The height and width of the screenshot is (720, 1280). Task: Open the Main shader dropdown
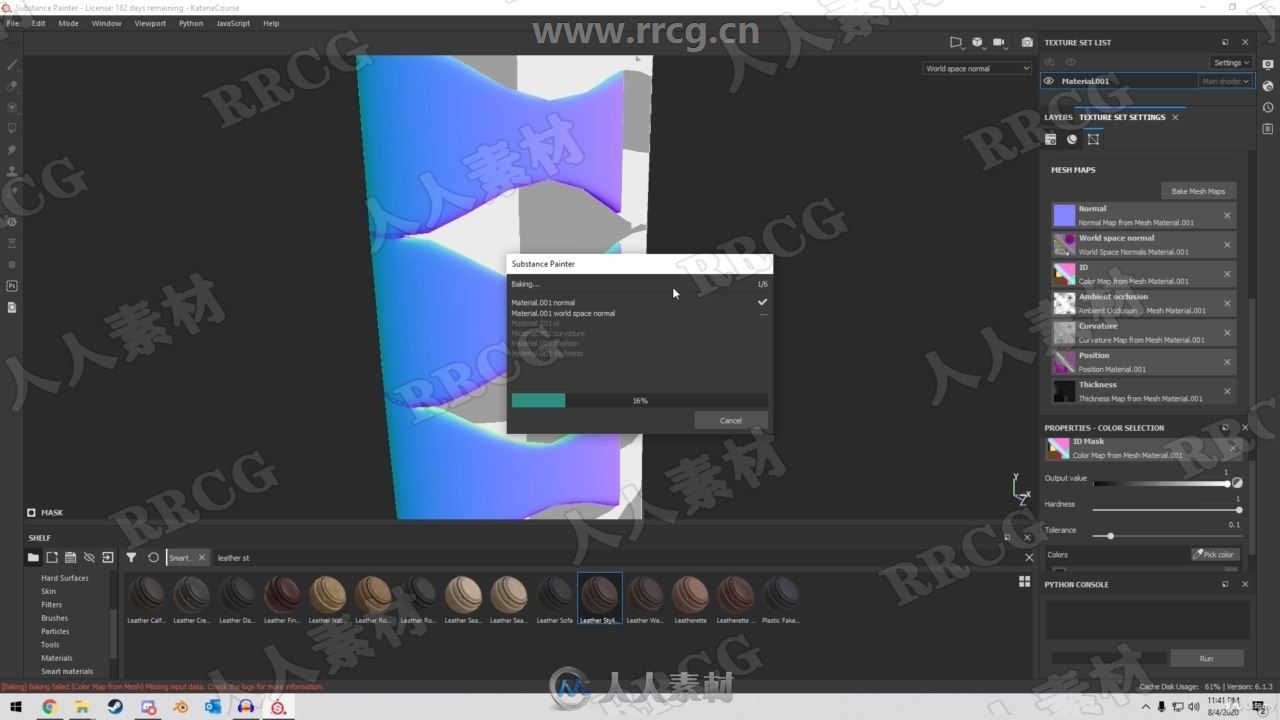[1225, 81]
